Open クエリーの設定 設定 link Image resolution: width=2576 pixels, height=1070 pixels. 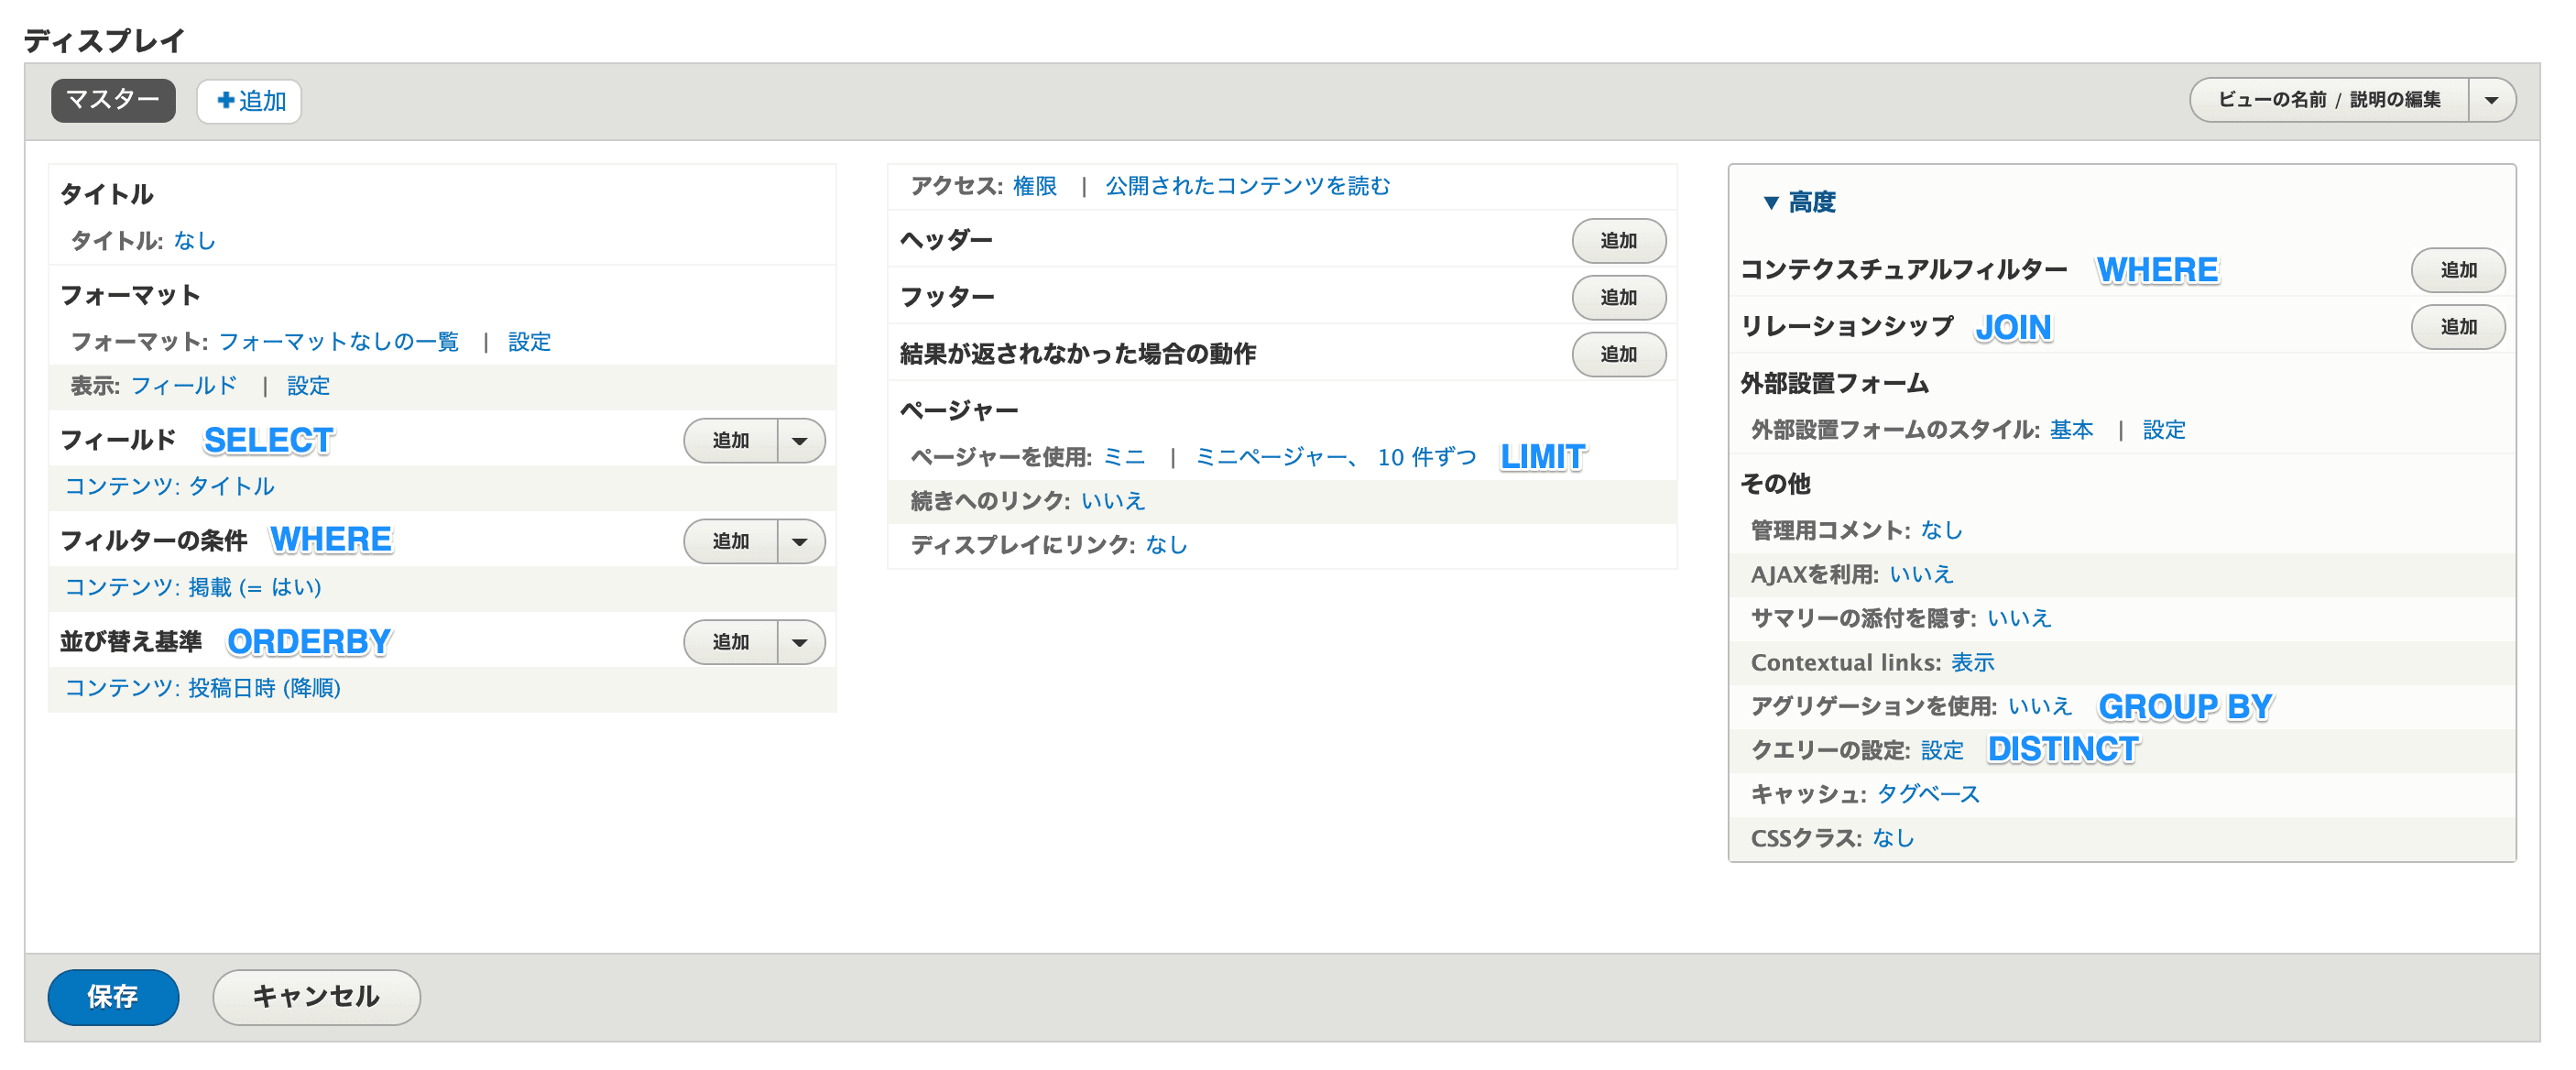(1942, 751)
